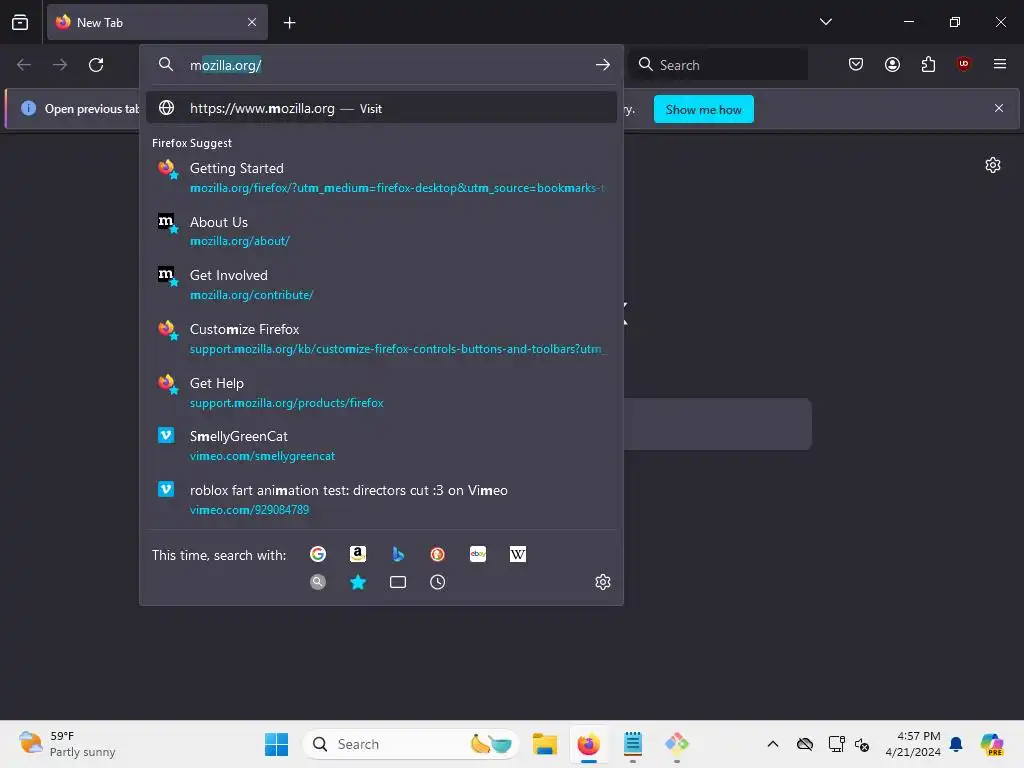Open the Copilot preview icon in taskbar
This screenshot has width=1024, height=768.
pyautogui.click(x=992, y=744)
